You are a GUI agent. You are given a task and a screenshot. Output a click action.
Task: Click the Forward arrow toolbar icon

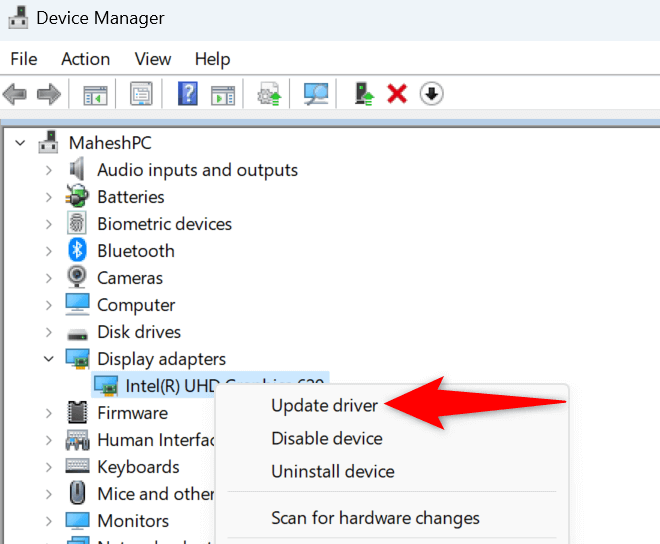click(x=49, y=93)
